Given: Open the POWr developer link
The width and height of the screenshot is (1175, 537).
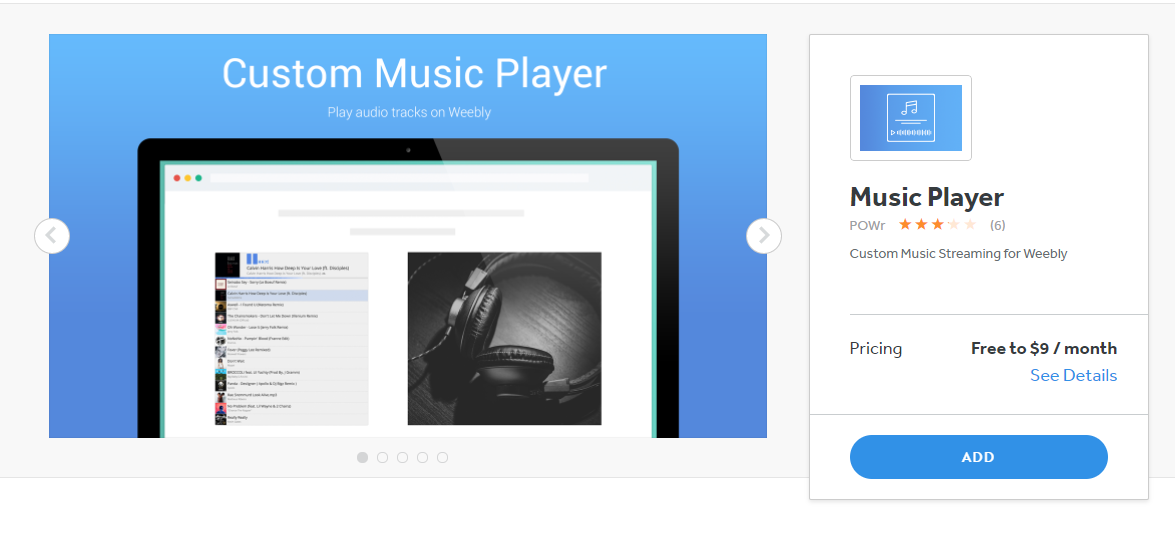Looking at the screenshot, I should 869,225.
